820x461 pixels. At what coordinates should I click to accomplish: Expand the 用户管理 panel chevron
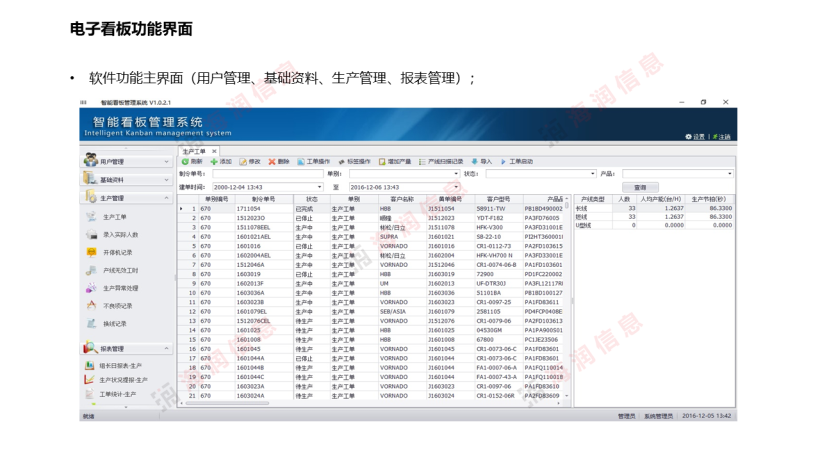click(x=166, y=162)
